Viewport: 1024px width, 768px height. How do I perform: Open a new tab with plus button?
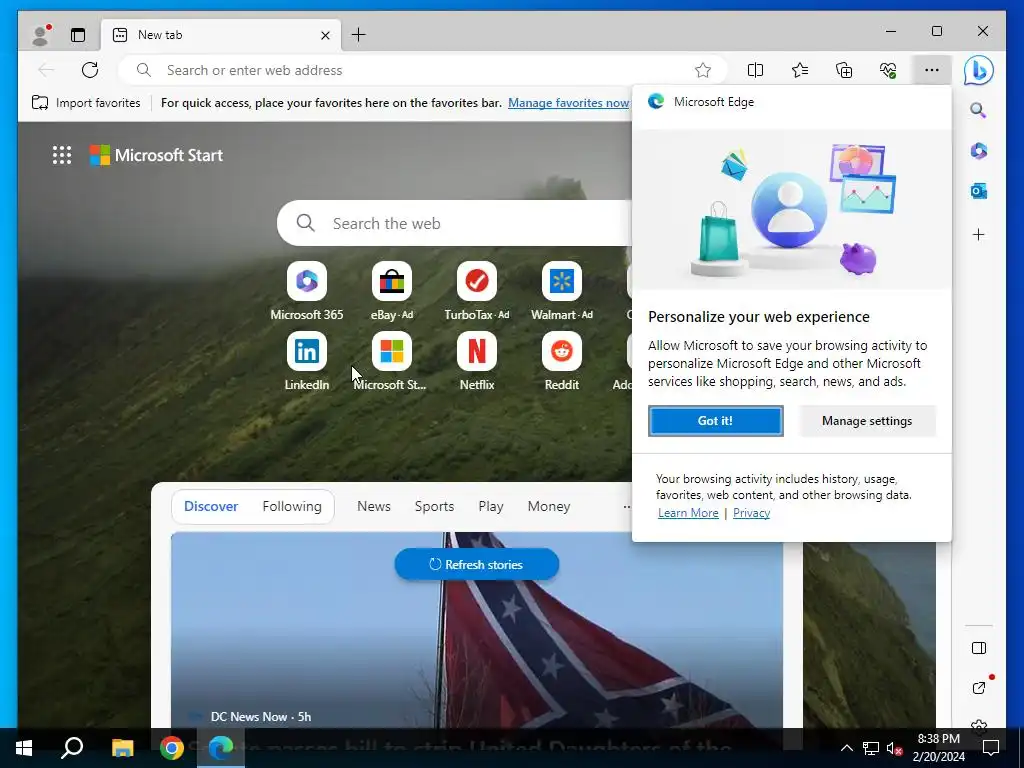tap(359, 35)
